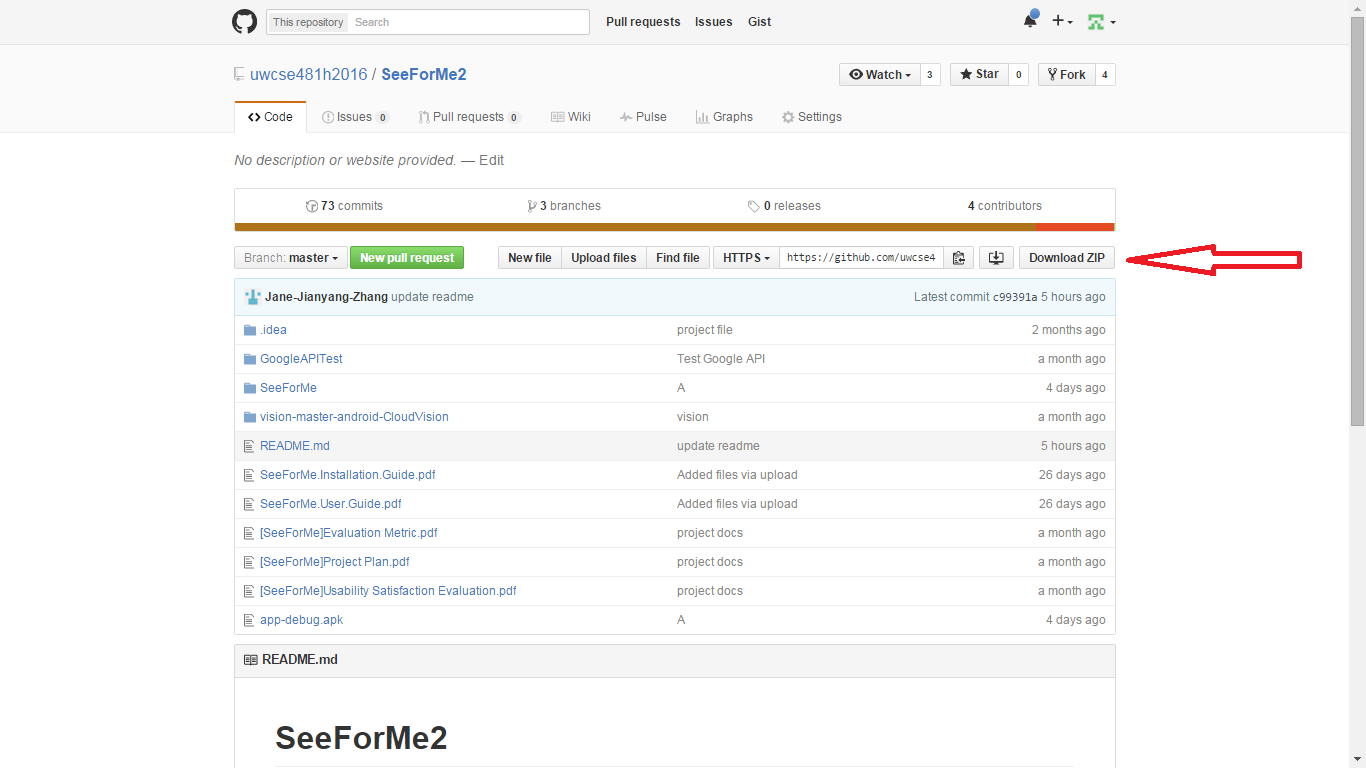
Task: Click the New pull request button
Action: tap(407, 258)
